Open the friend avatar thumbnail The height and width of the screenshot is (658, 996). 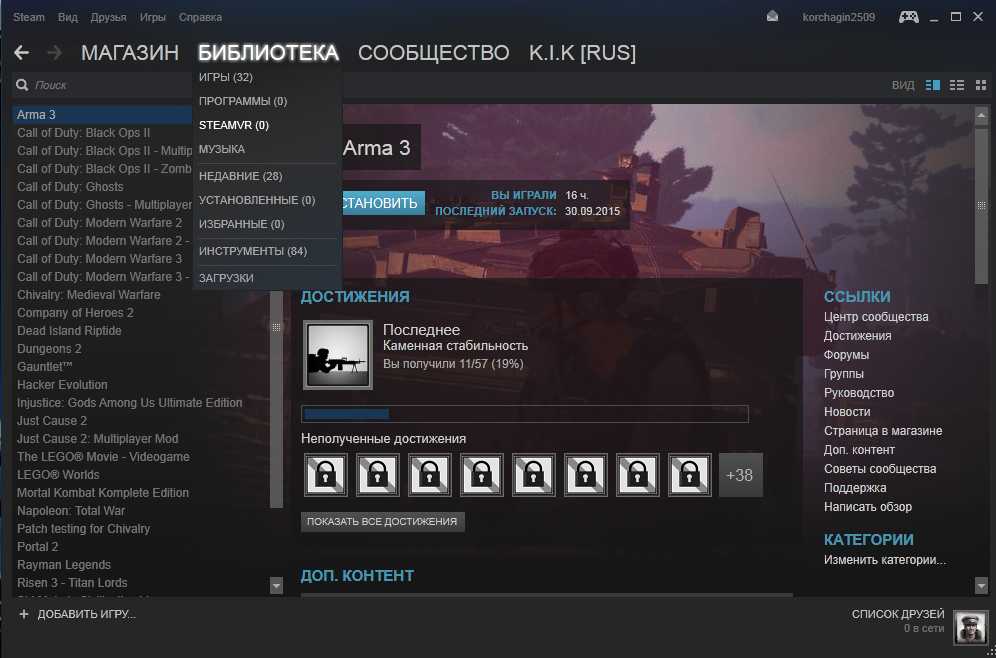971,627
